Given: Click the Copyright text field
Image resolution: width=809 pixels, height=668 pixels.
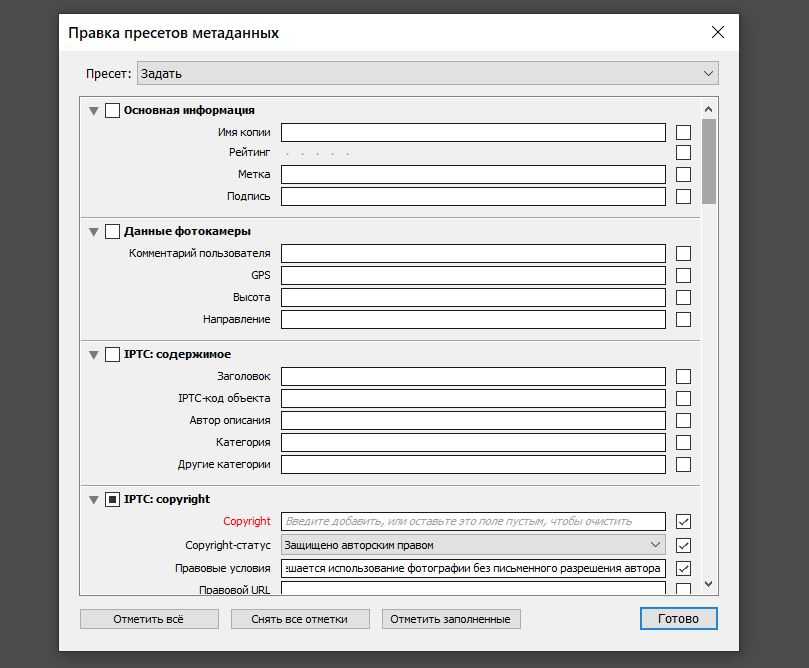Looking at the screenshot, I should [x=473, y=522].
